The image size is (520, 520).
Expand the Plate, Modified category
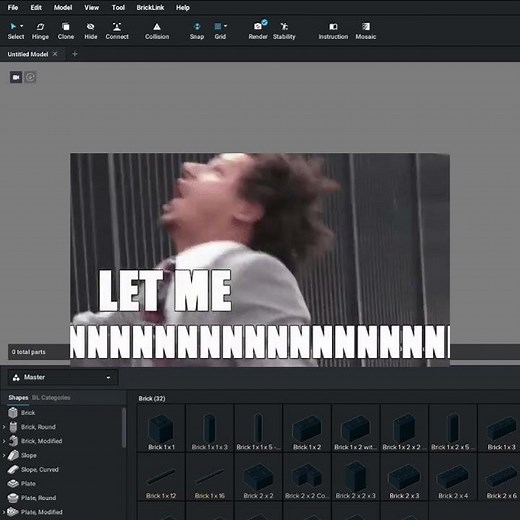pyautogui.click(x=4, y=512)
